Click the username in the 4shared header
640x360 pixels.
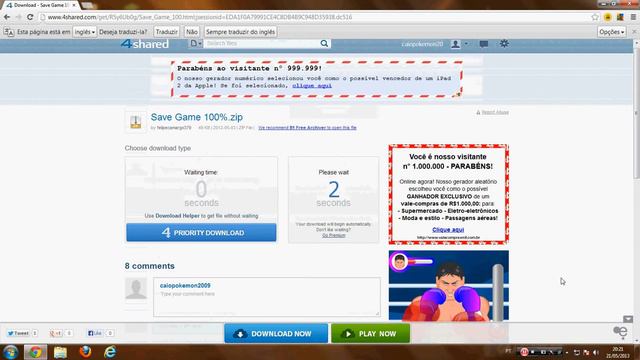tap(422, 44)
